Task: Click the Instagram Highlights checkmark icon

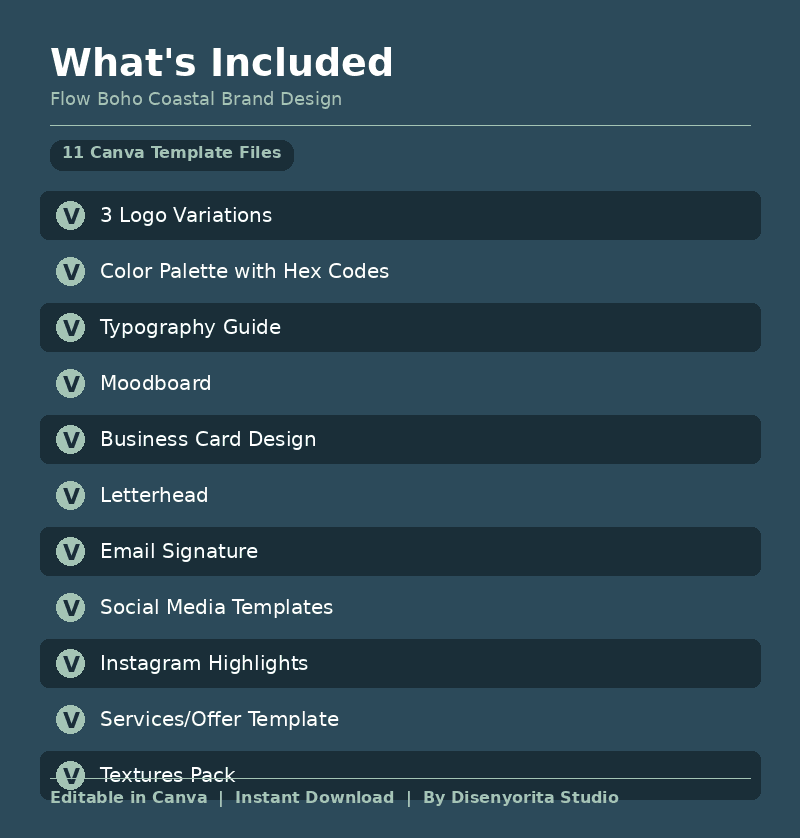Action: point(70,663)
